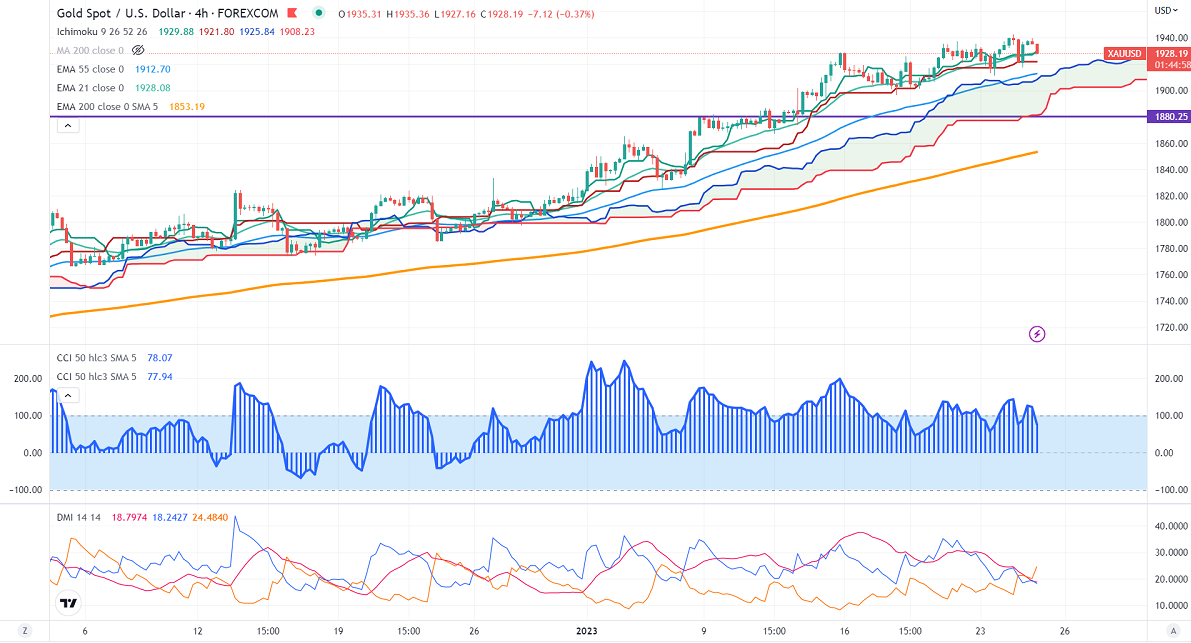The width and height of the screenshot is (1191, 643).
Task: Collapse the CCI pane legend chevron
Action: (67, 396)
